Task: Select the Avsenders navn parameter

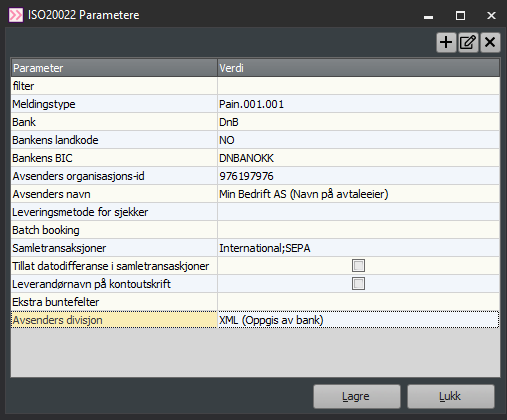Action: [x=114, y=194]
